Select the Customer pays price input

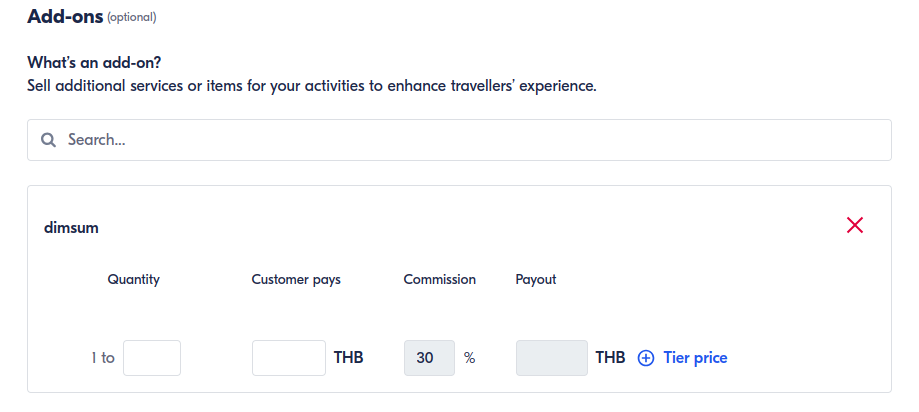tap(289, 358)
